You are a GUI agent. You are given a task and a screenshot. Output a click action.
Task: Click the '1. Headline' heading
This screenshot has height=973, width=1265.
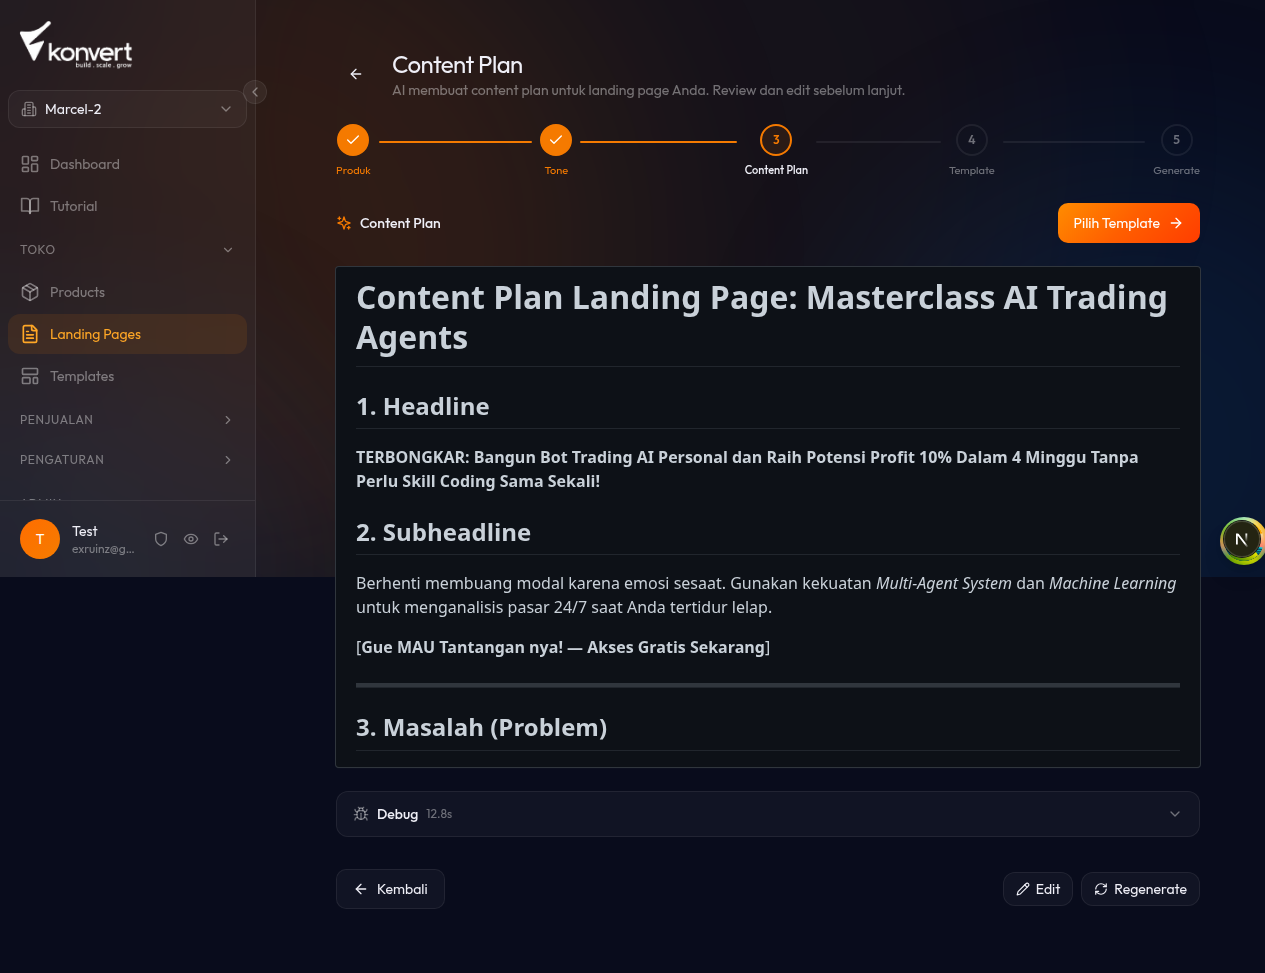pyautogui.click(x=423, y=407)
